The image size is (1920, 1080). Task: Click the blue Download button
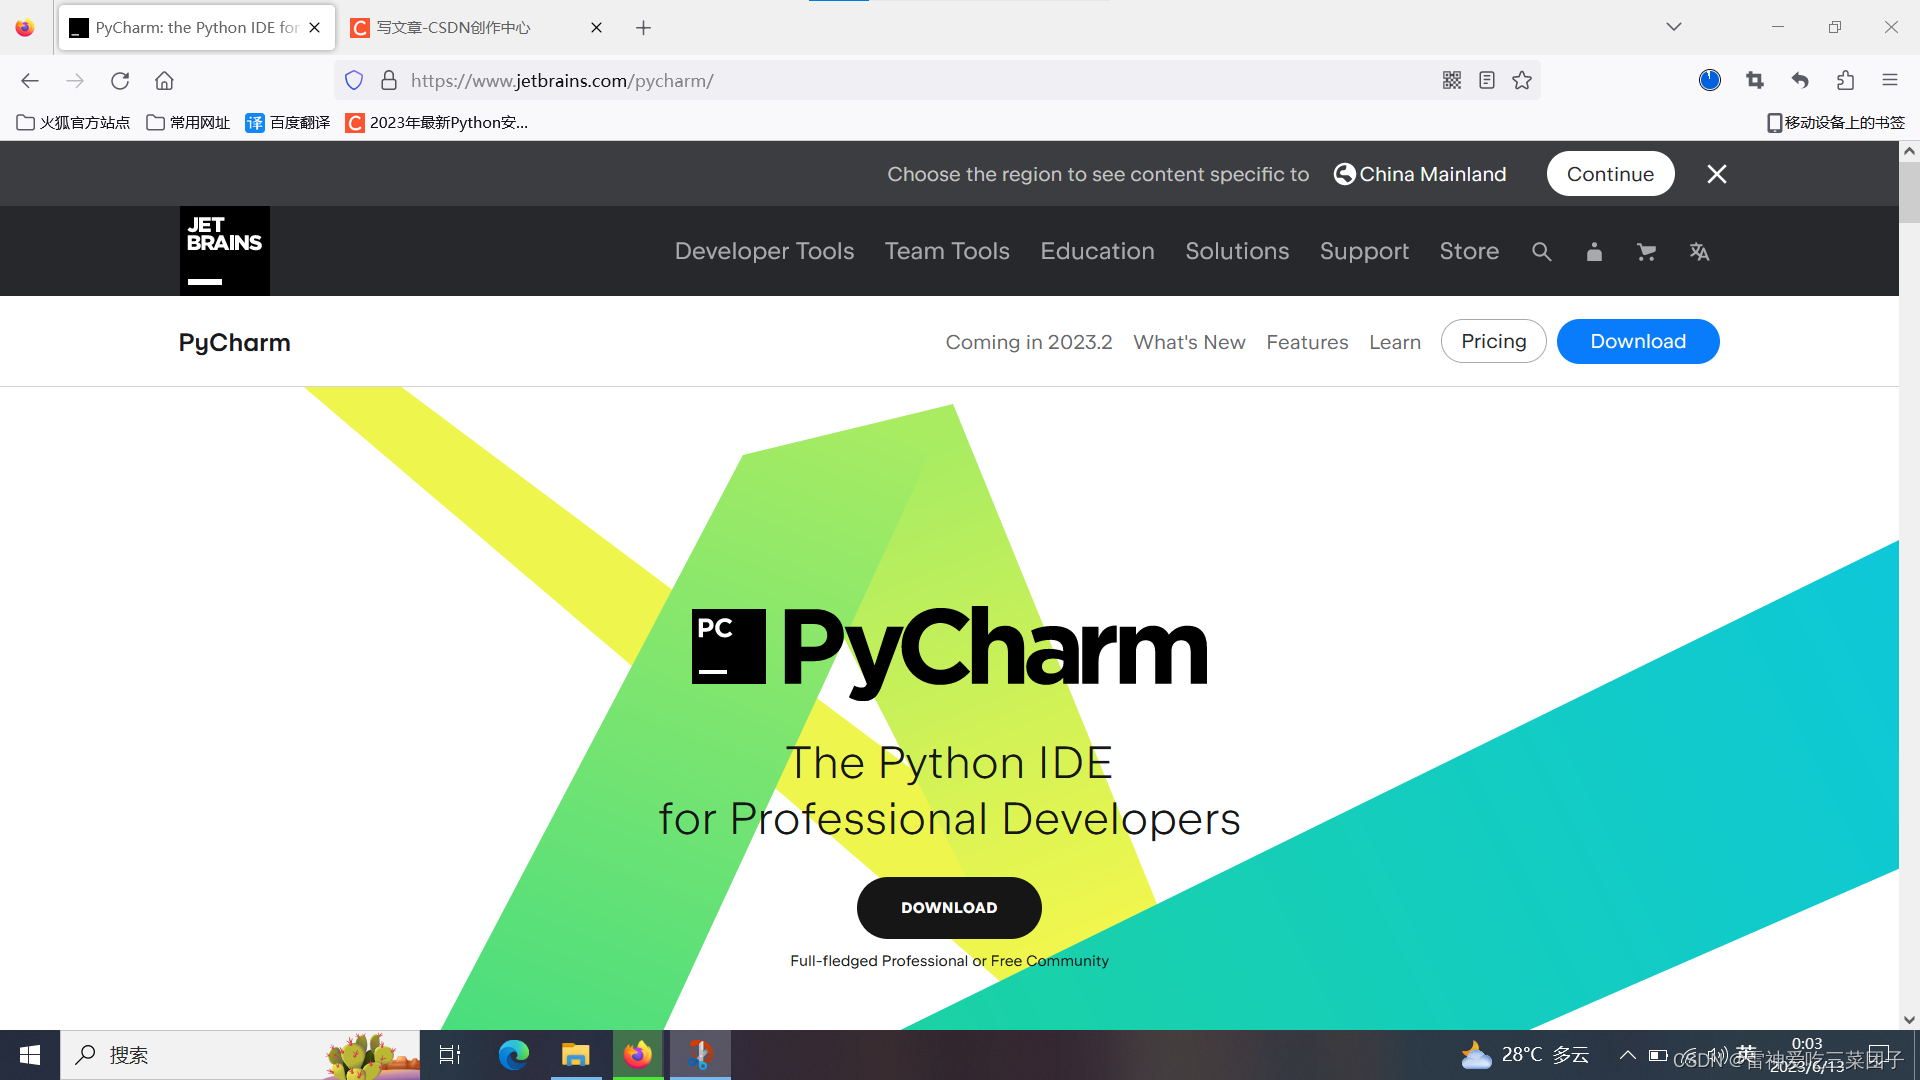click(1638, 342)
